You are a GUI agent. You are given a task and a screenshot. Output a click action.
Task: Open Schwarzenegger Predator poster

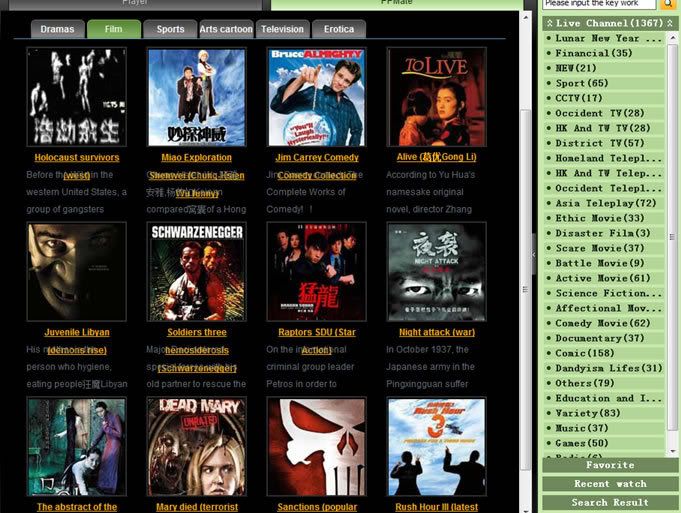click(197, 271)
